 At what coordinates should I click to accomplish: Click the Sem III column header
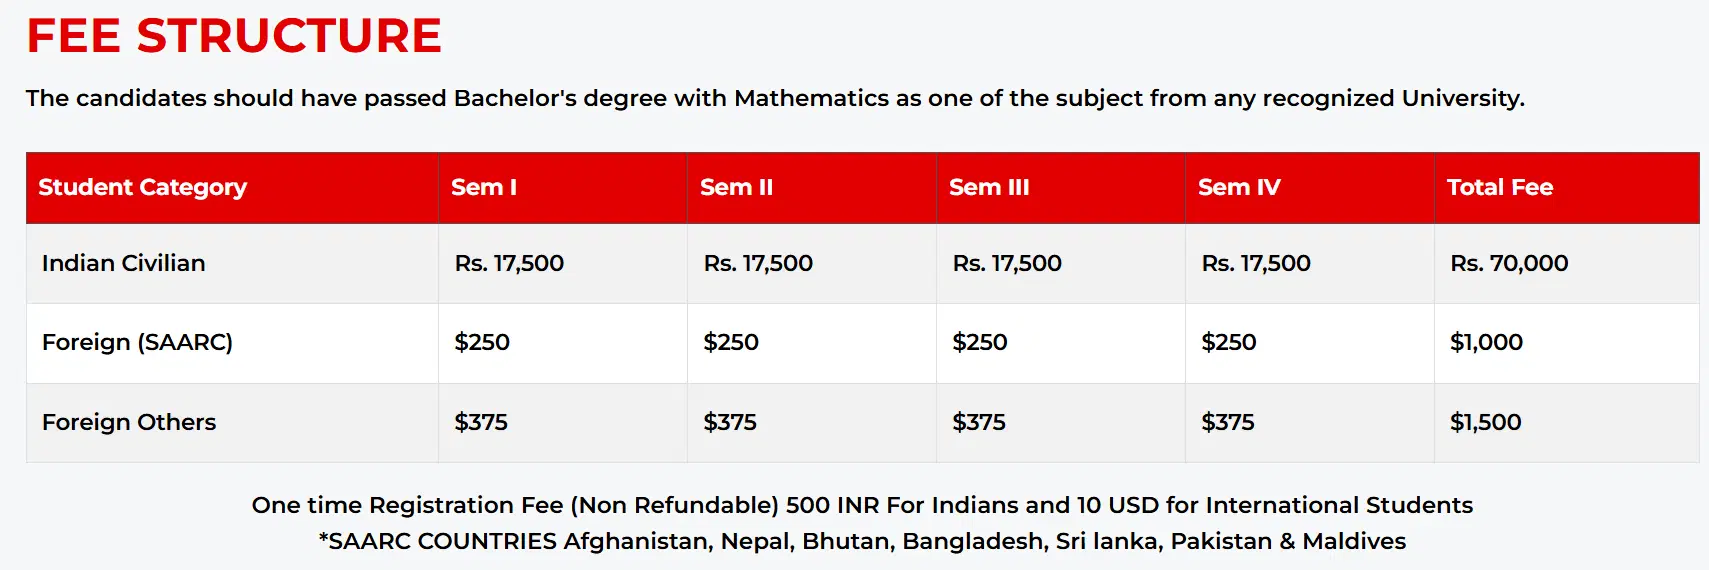[989, 187]
